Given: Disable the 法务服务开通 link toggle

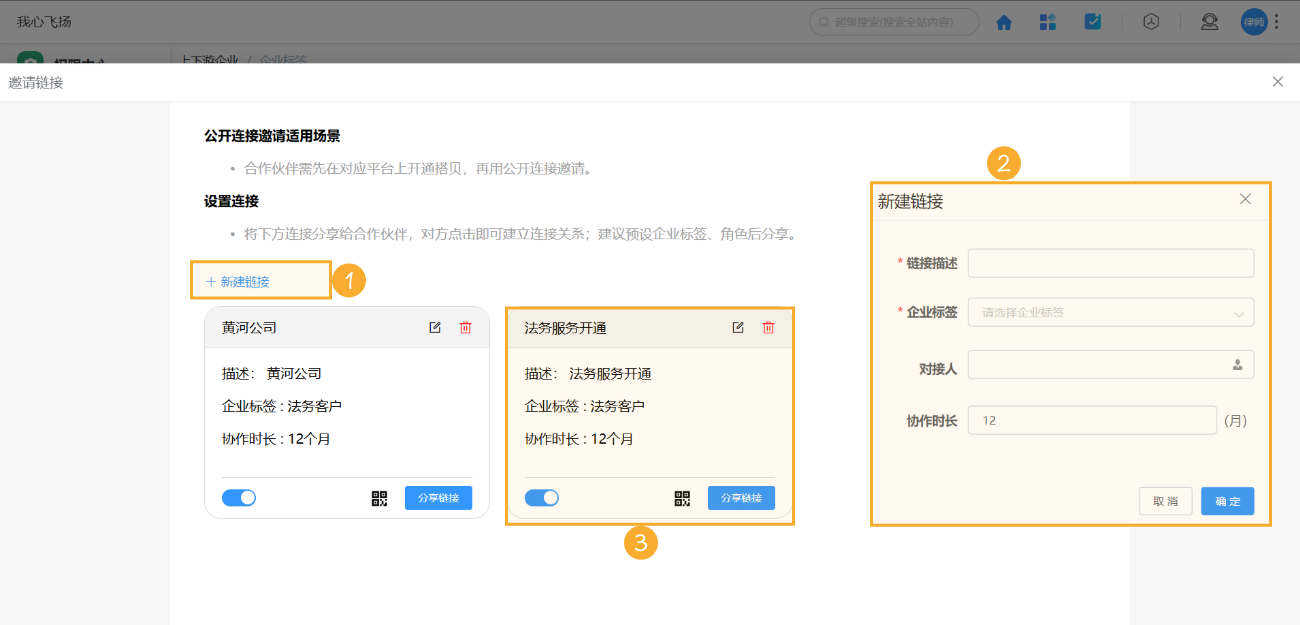Looking at the screenshot, I should pyautogui.click(x=542, y=497).
